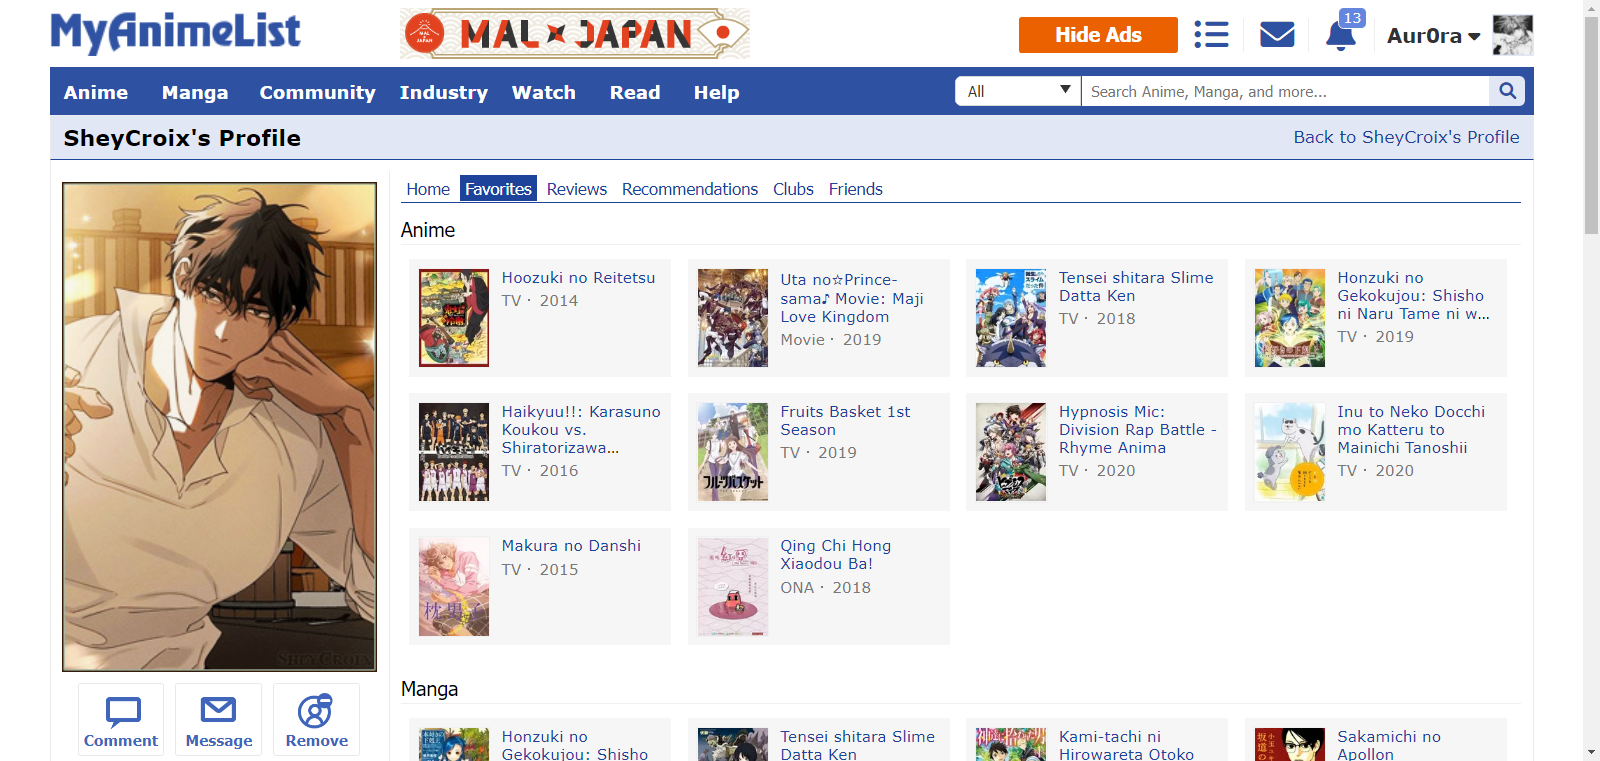Open the Community navigation menu
Screen dimensions: 1600x761
[x=317, y=92]
